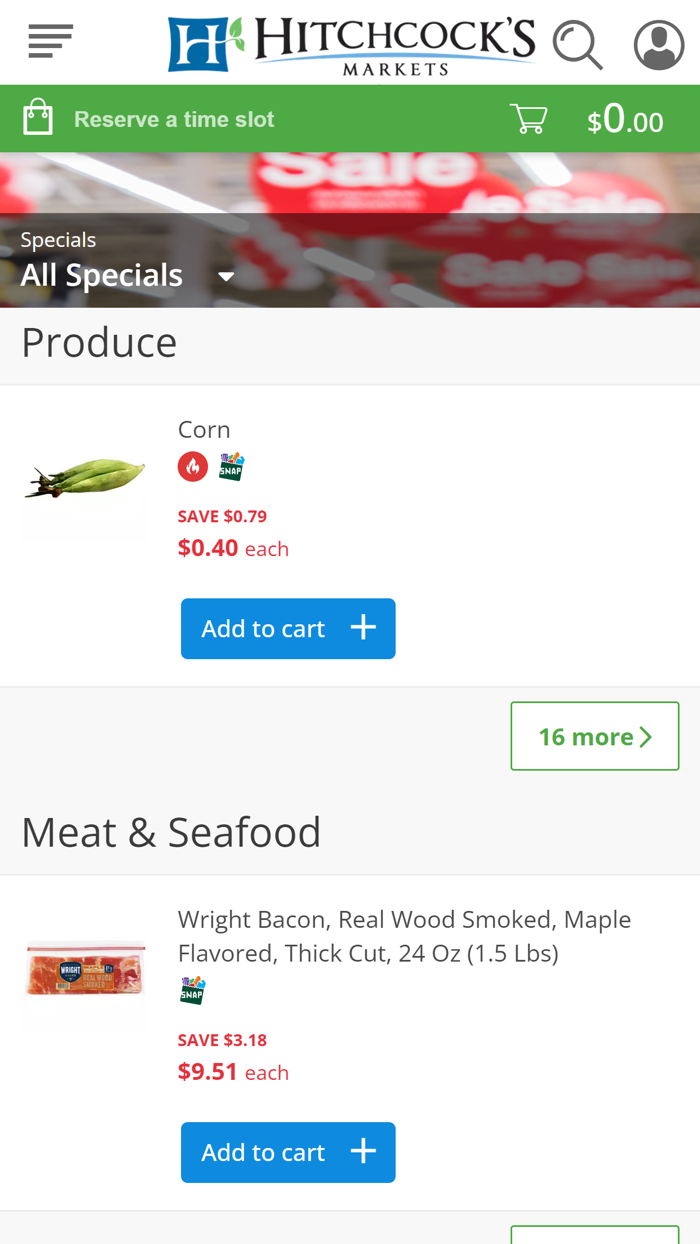Open the user account profile icon

coord(659,45)
